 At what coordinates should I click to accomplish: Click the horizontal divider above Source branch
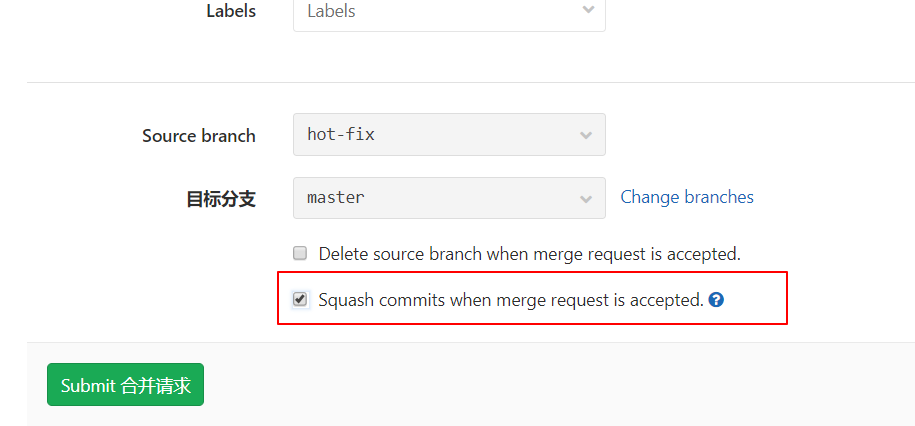point(470,82)
